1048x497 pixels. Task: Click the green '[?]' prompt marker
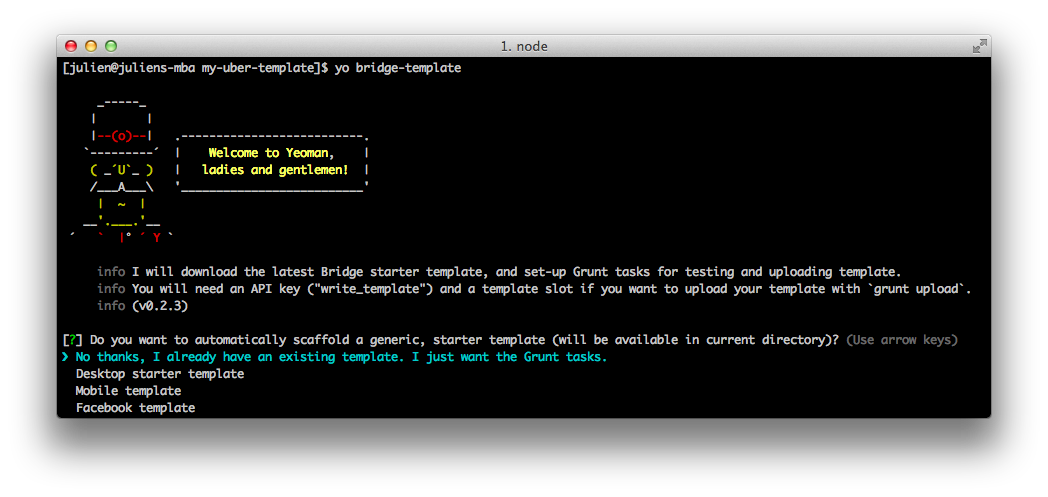pos(72,340)
